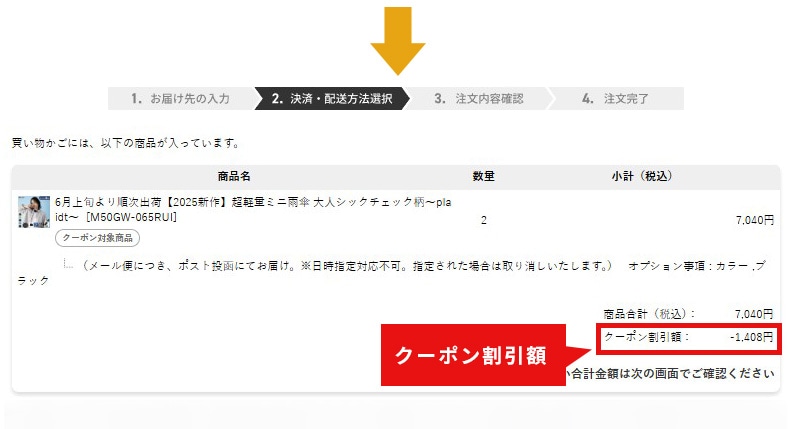
Task: Click the red クーポン割引額 callout label
Action: point(473,355)
